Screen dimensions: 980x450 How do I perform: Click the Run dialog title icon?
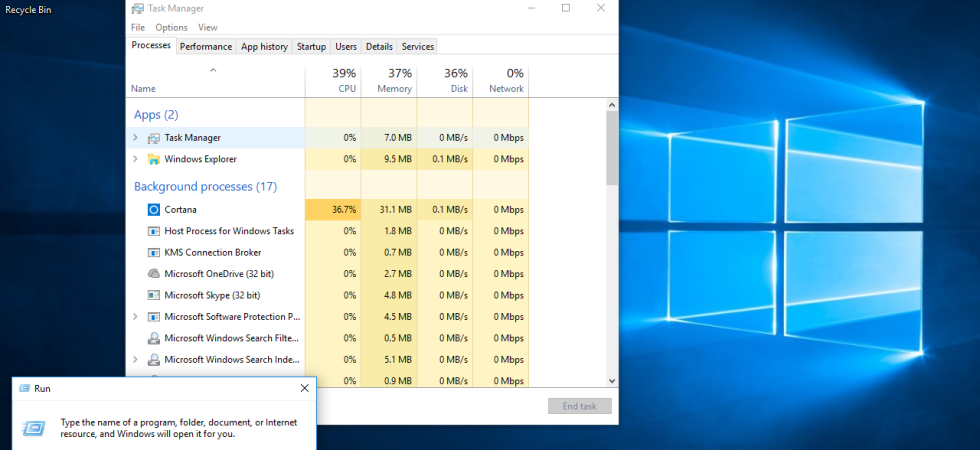point(24,388)
